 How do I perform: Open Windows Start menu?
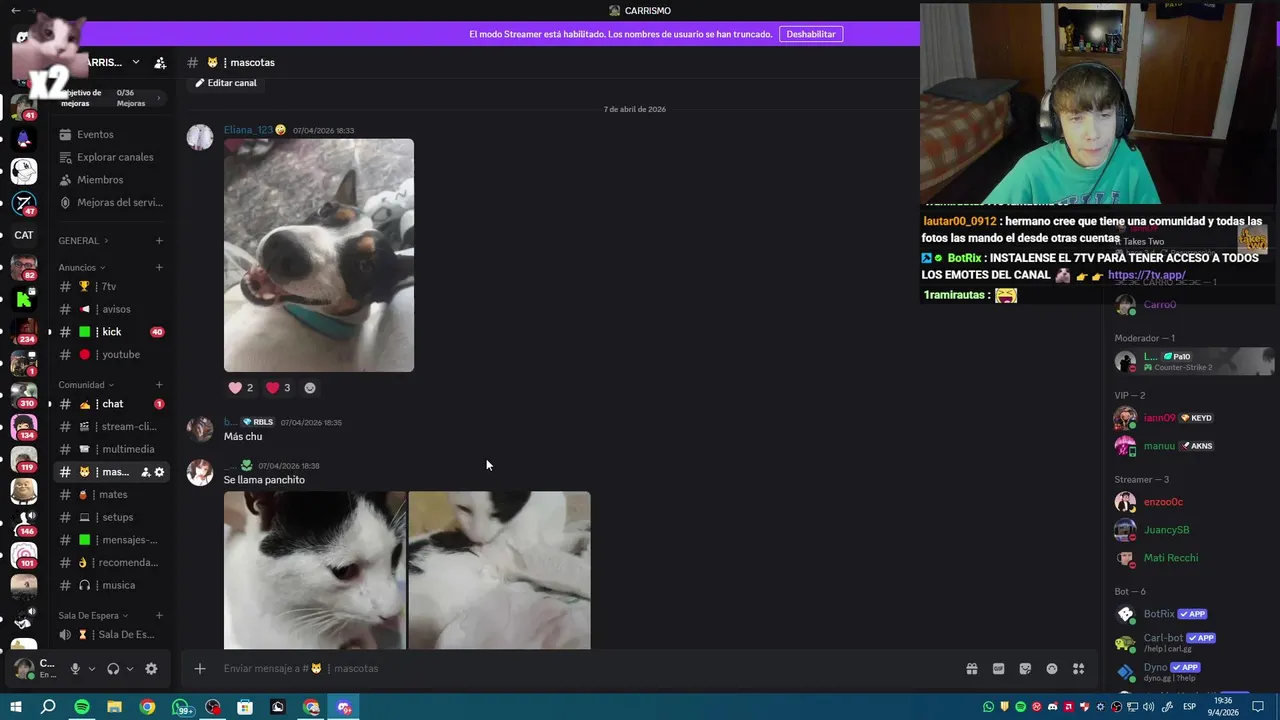(x=15, y=707)
